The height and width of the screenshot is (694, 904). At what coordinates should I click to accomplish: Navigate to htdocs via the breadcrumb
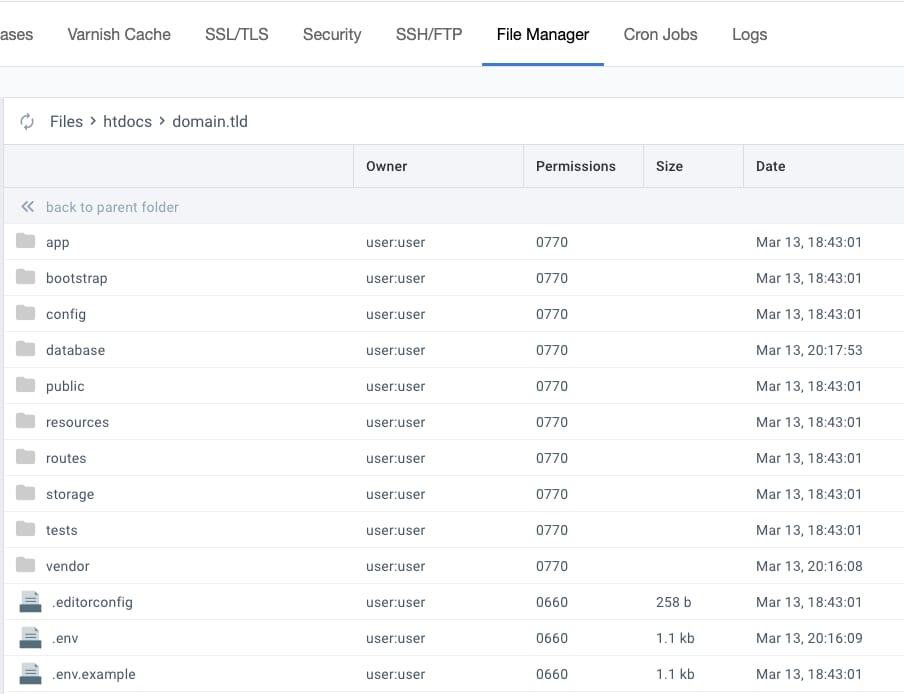click(127, 121)
